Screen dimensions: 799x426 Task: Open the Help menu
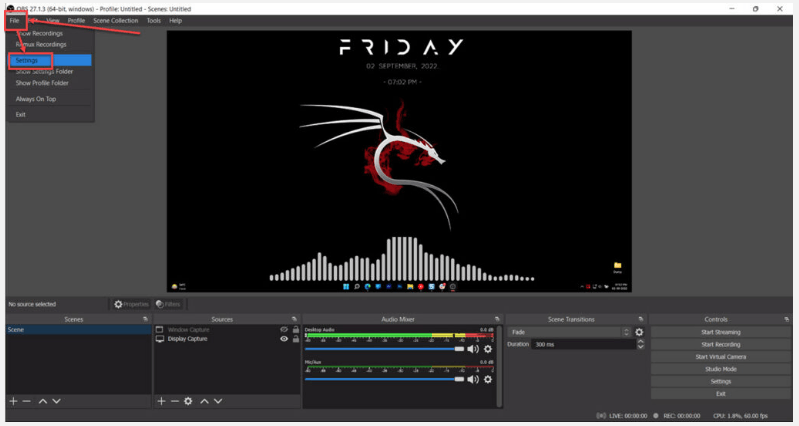pos(175,20)
